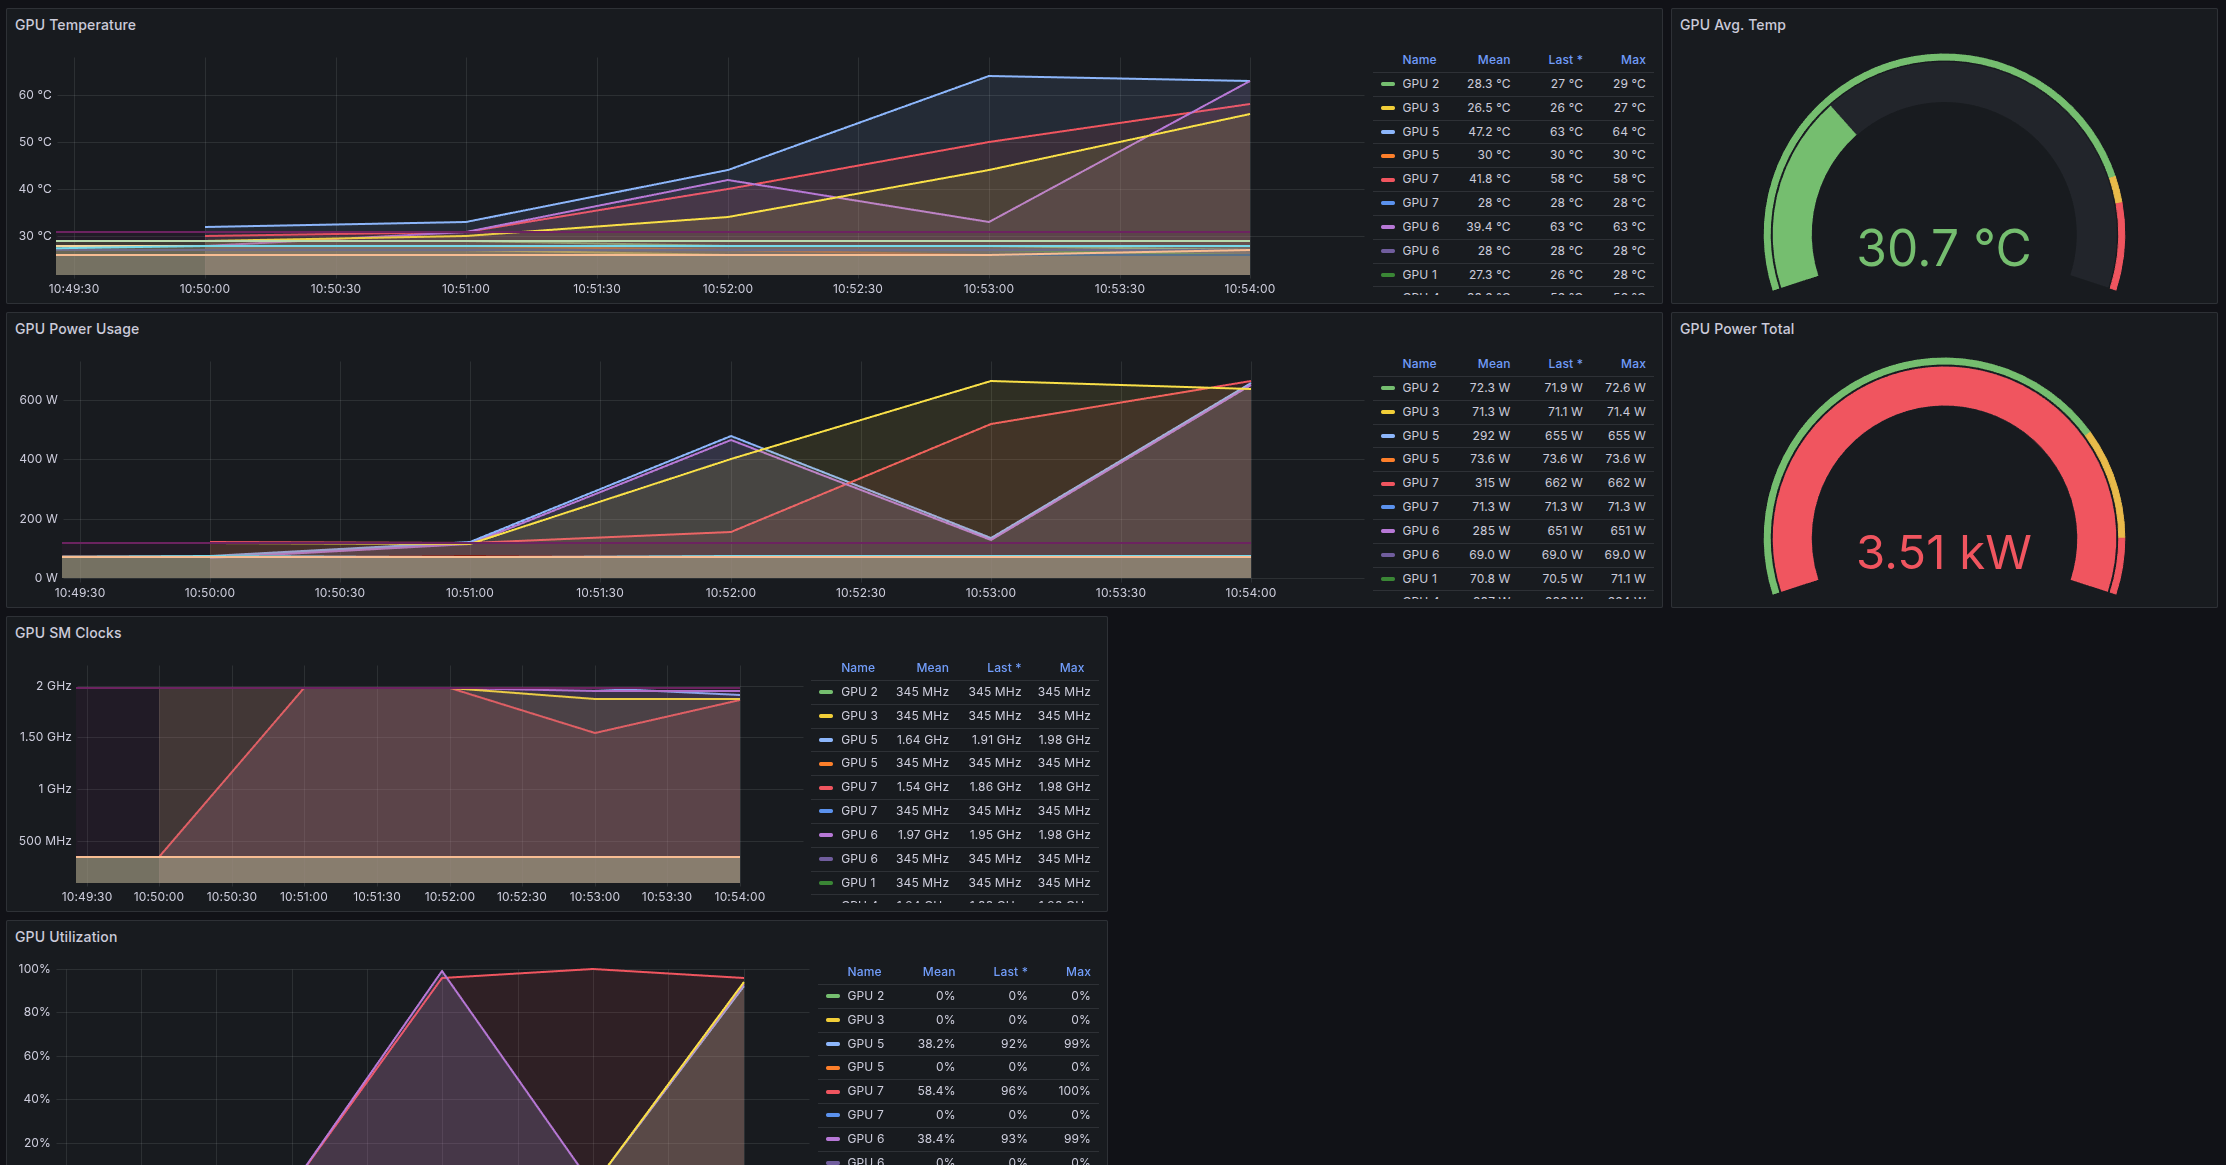Open the GPU Avg. Temp panel menu
The image size is (2226, 1165).
pos(1733,24)
